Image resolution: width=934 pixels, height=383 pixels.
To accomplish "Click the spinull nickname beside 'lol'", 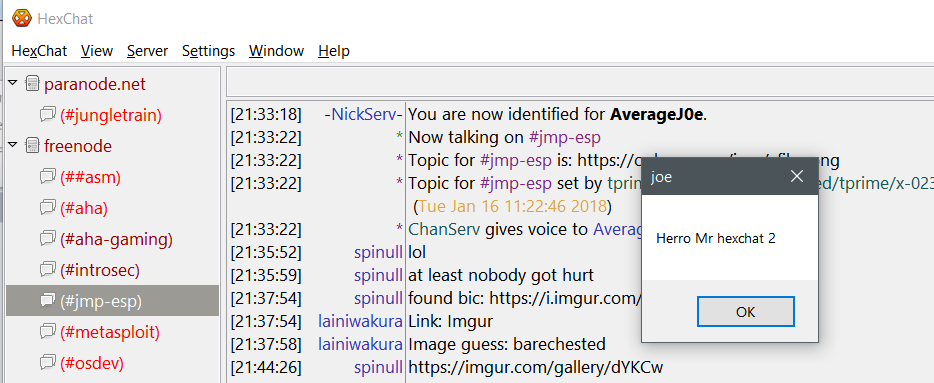I will (x=378, y=253).
